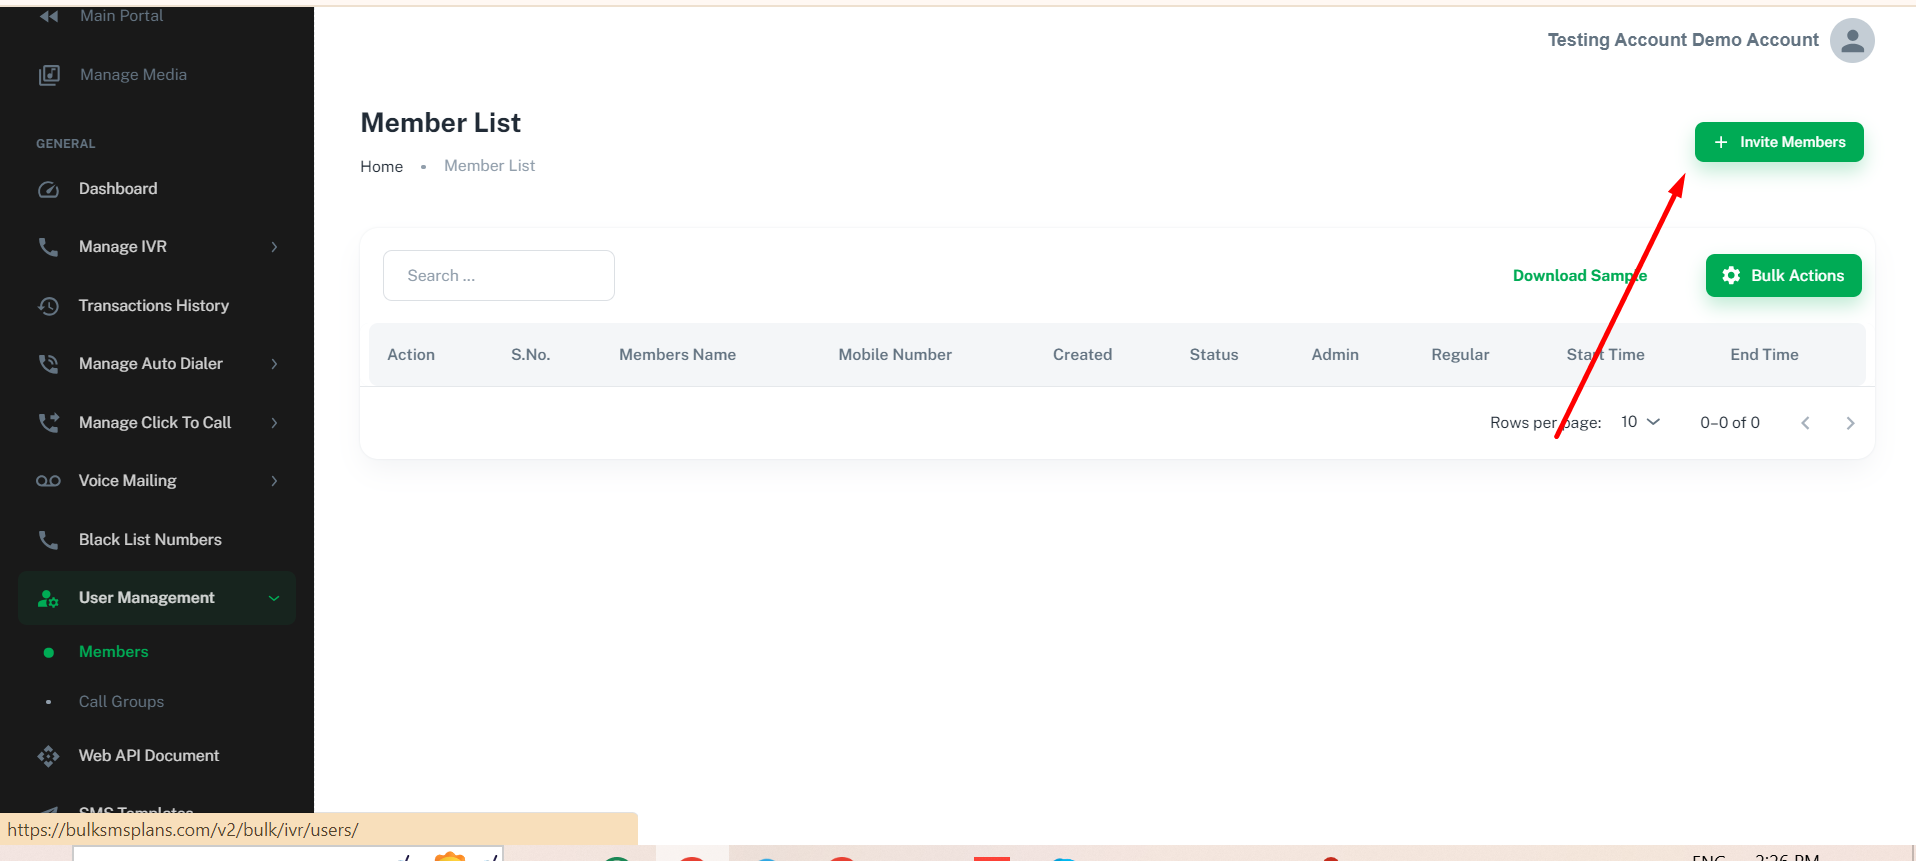The width and height of the screenshot is (1916, 861).
Task: Click the S.No. column header
Action: pos(531,355)
